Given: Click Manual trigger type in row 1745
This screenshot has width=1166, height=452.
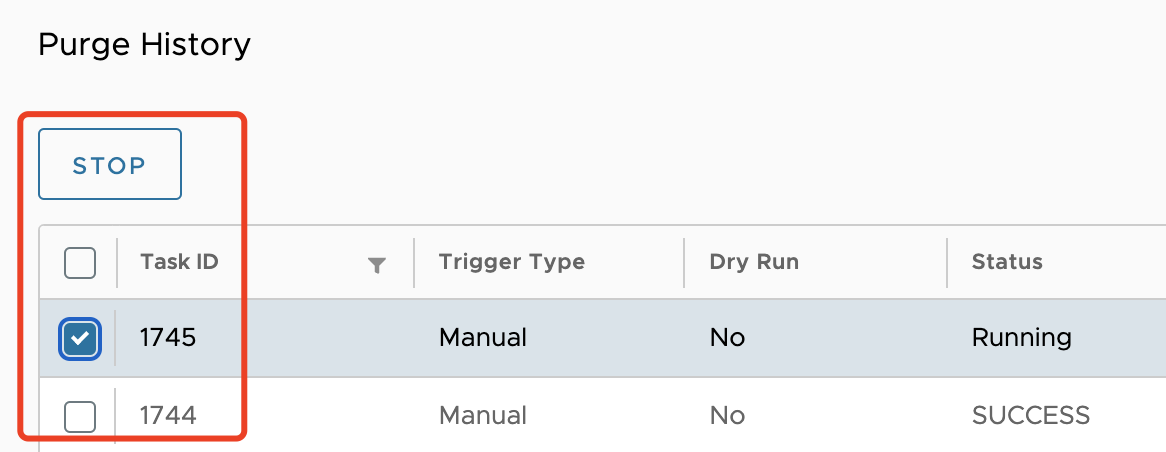Looking at the screenshot, I should tap(483, 338).
